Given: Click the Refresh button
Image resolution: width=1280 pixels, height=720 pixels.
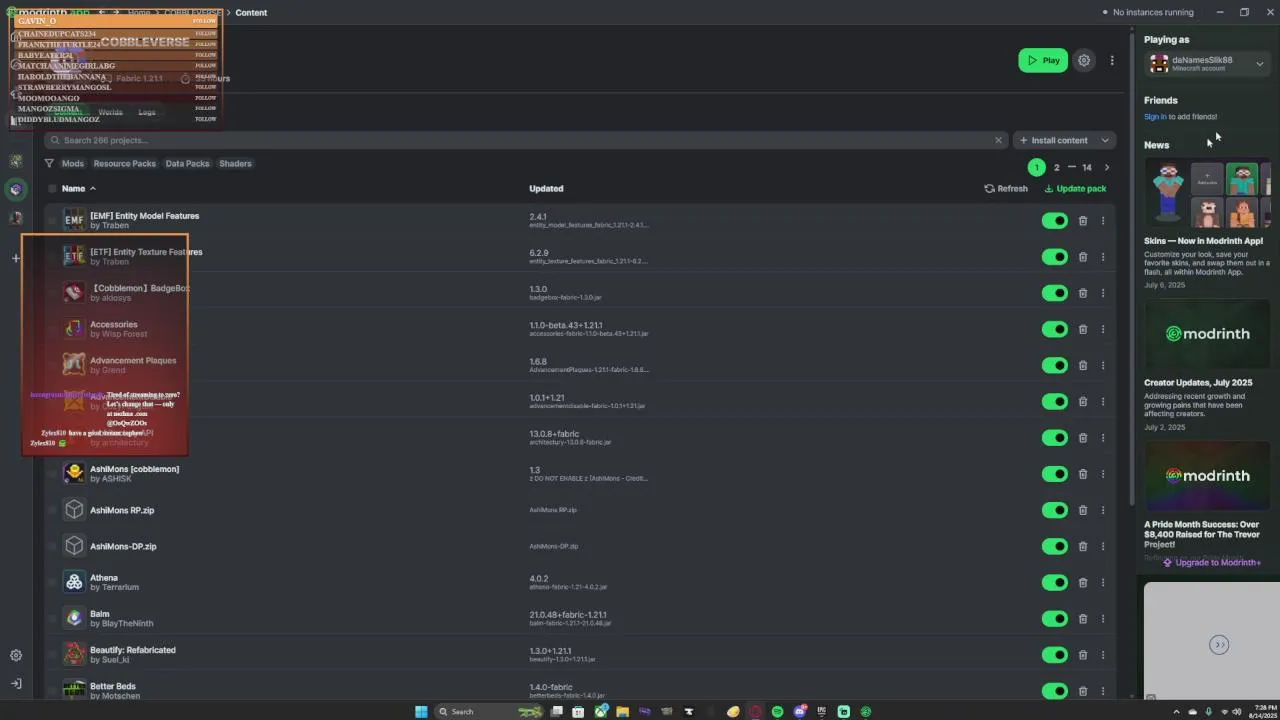Looking at the screenshot, I should pos(1006,188).
